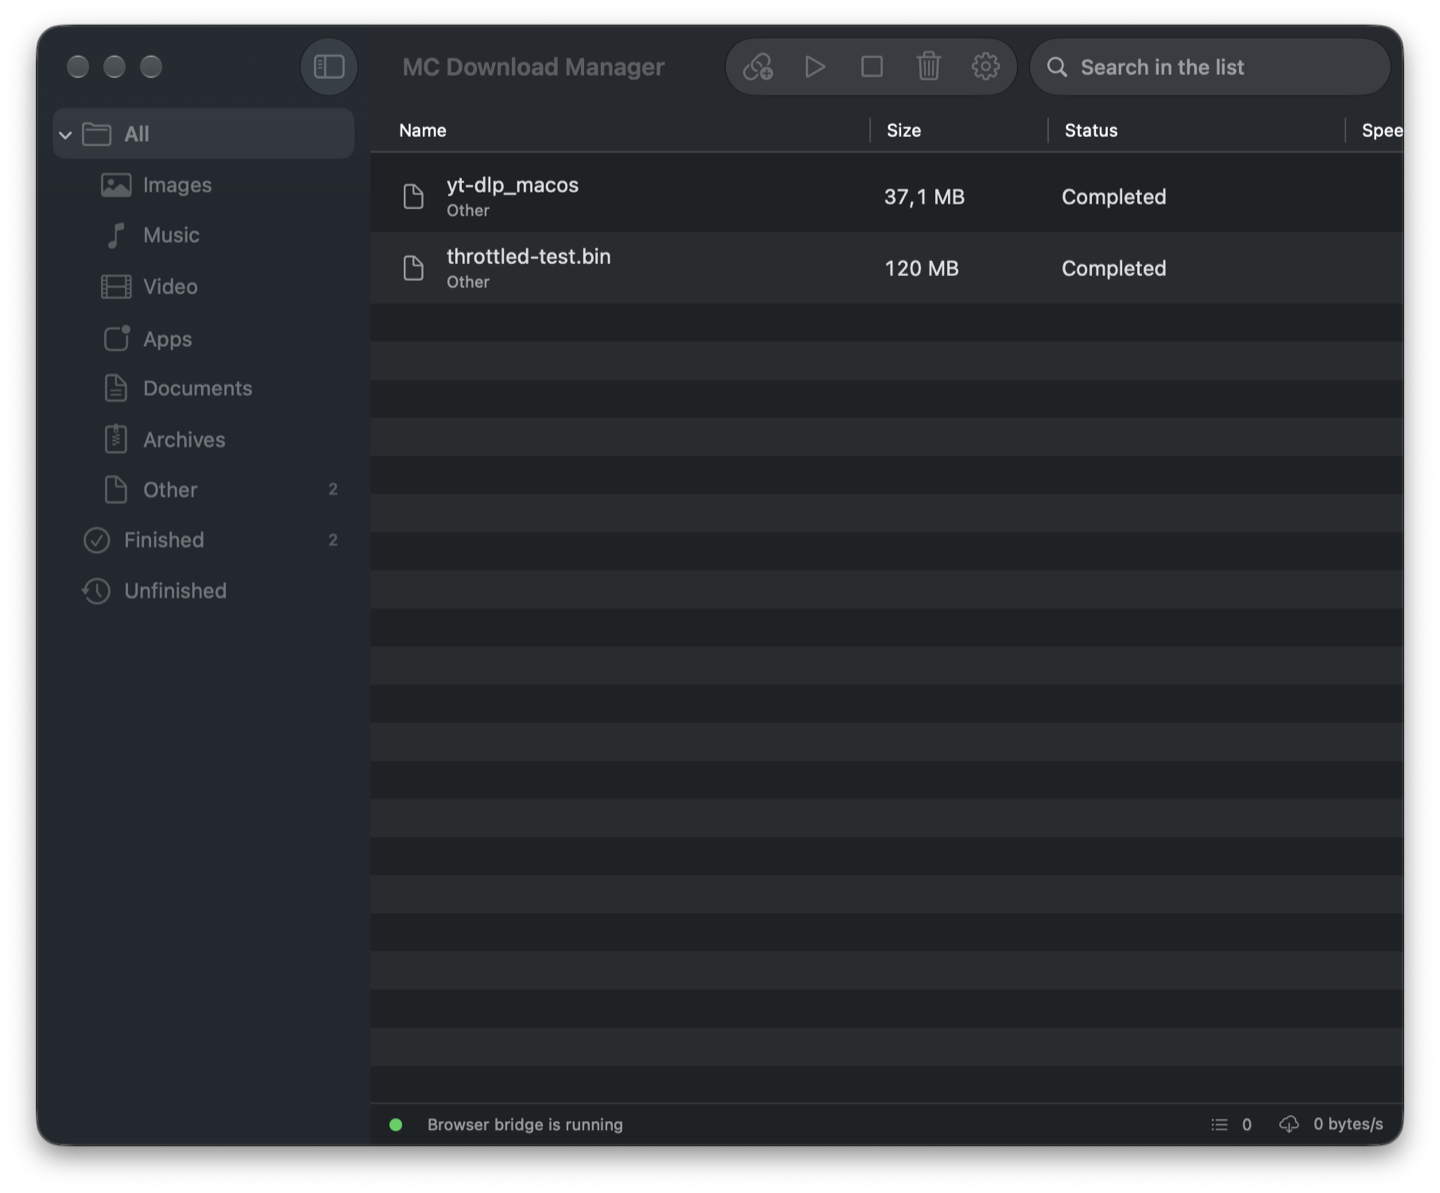This screenshot has width=1440, height=1193.
Task: Select the Other category in sidebar
Action: click(203, 490)
